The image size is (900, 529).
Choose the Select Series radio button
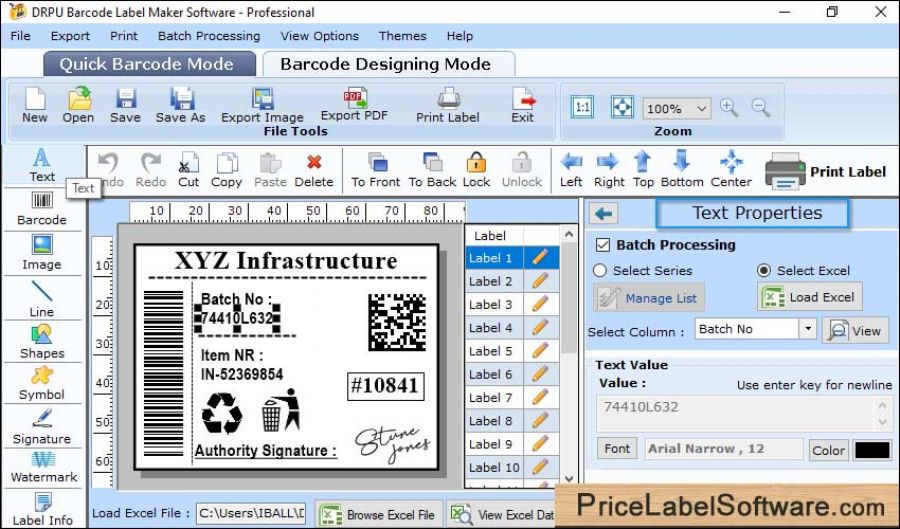[x=600, y=270]
